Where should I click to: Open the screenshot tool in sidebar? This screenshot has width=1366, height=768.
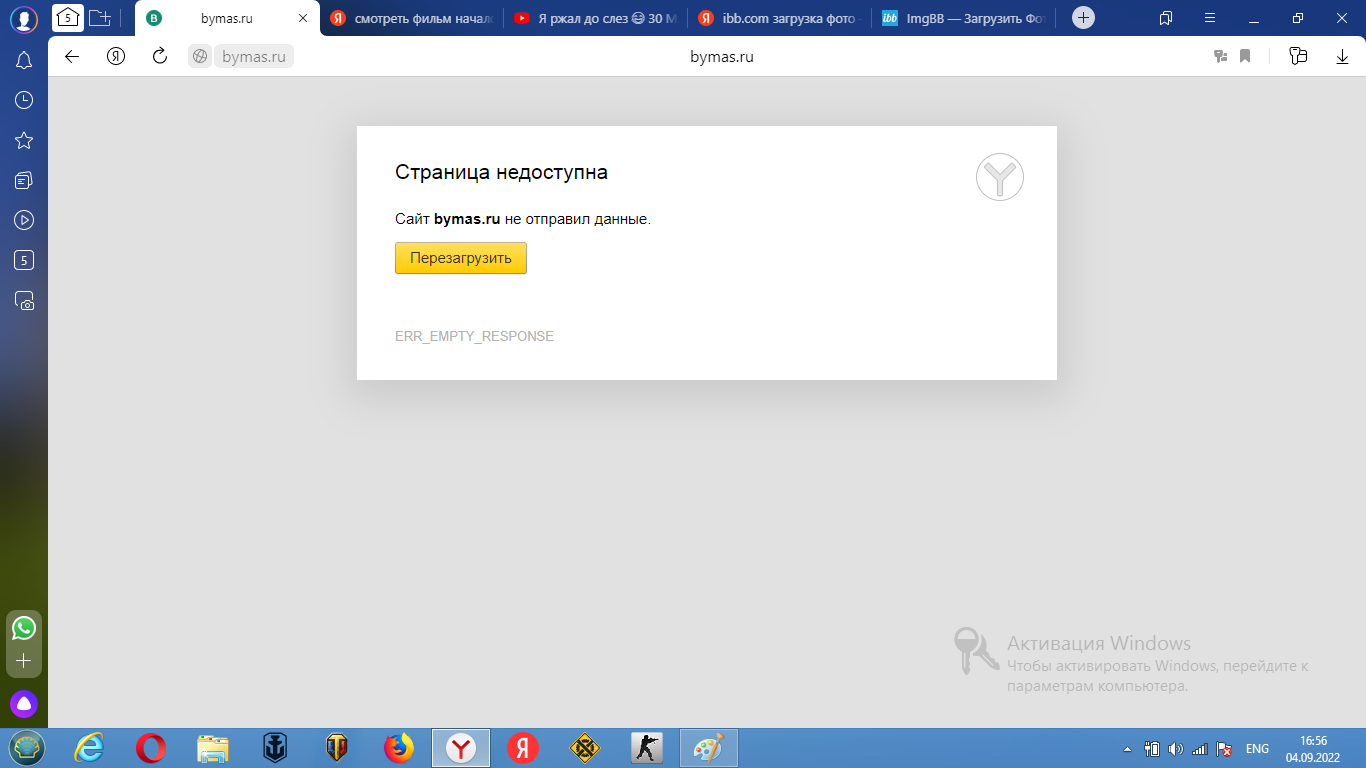point(24,300)
